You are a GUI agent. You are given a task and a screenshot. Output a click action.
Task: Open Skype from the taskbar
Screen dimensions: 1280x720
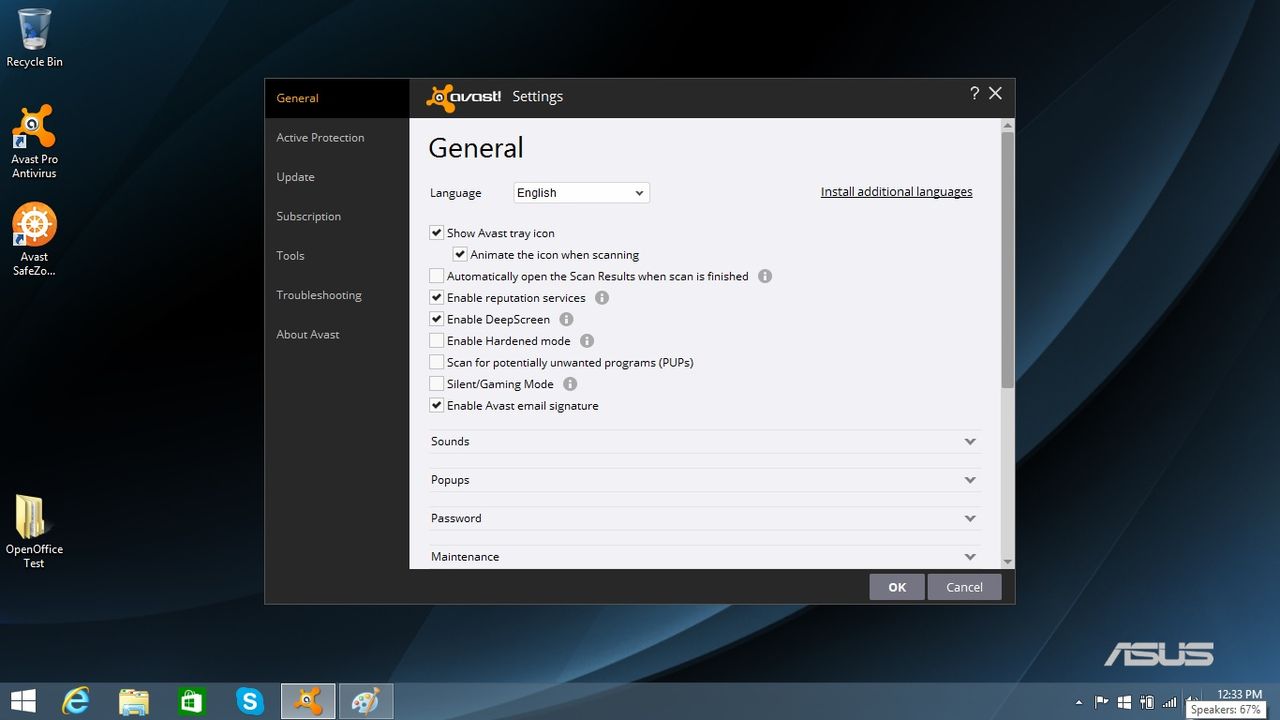pos(250,701)
